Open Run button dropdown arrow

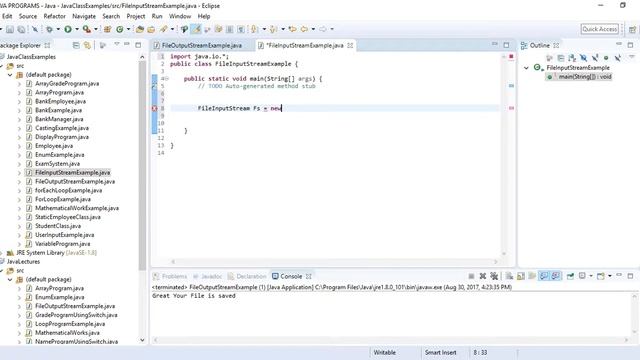[76, 29]
